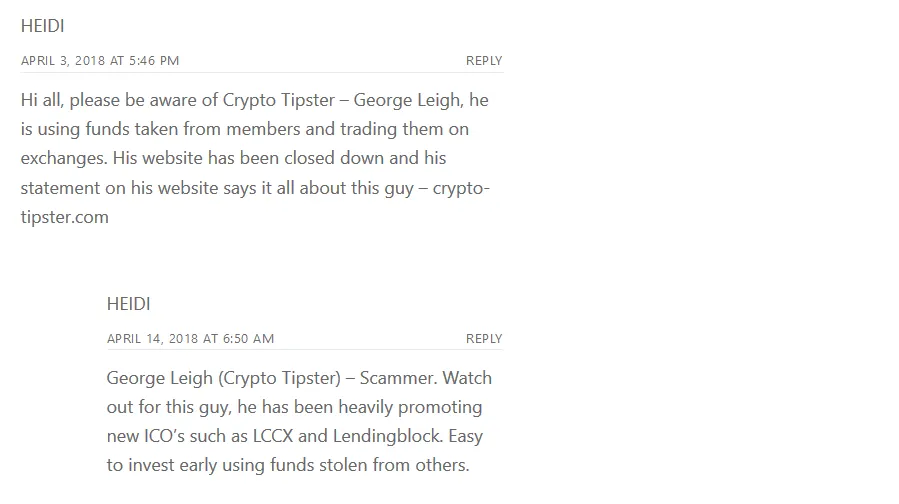The image size is (899, 504).
Task: Reply to Heidi's April 14 nested comment
Action: pyautogui.click(x=484, y=339)
